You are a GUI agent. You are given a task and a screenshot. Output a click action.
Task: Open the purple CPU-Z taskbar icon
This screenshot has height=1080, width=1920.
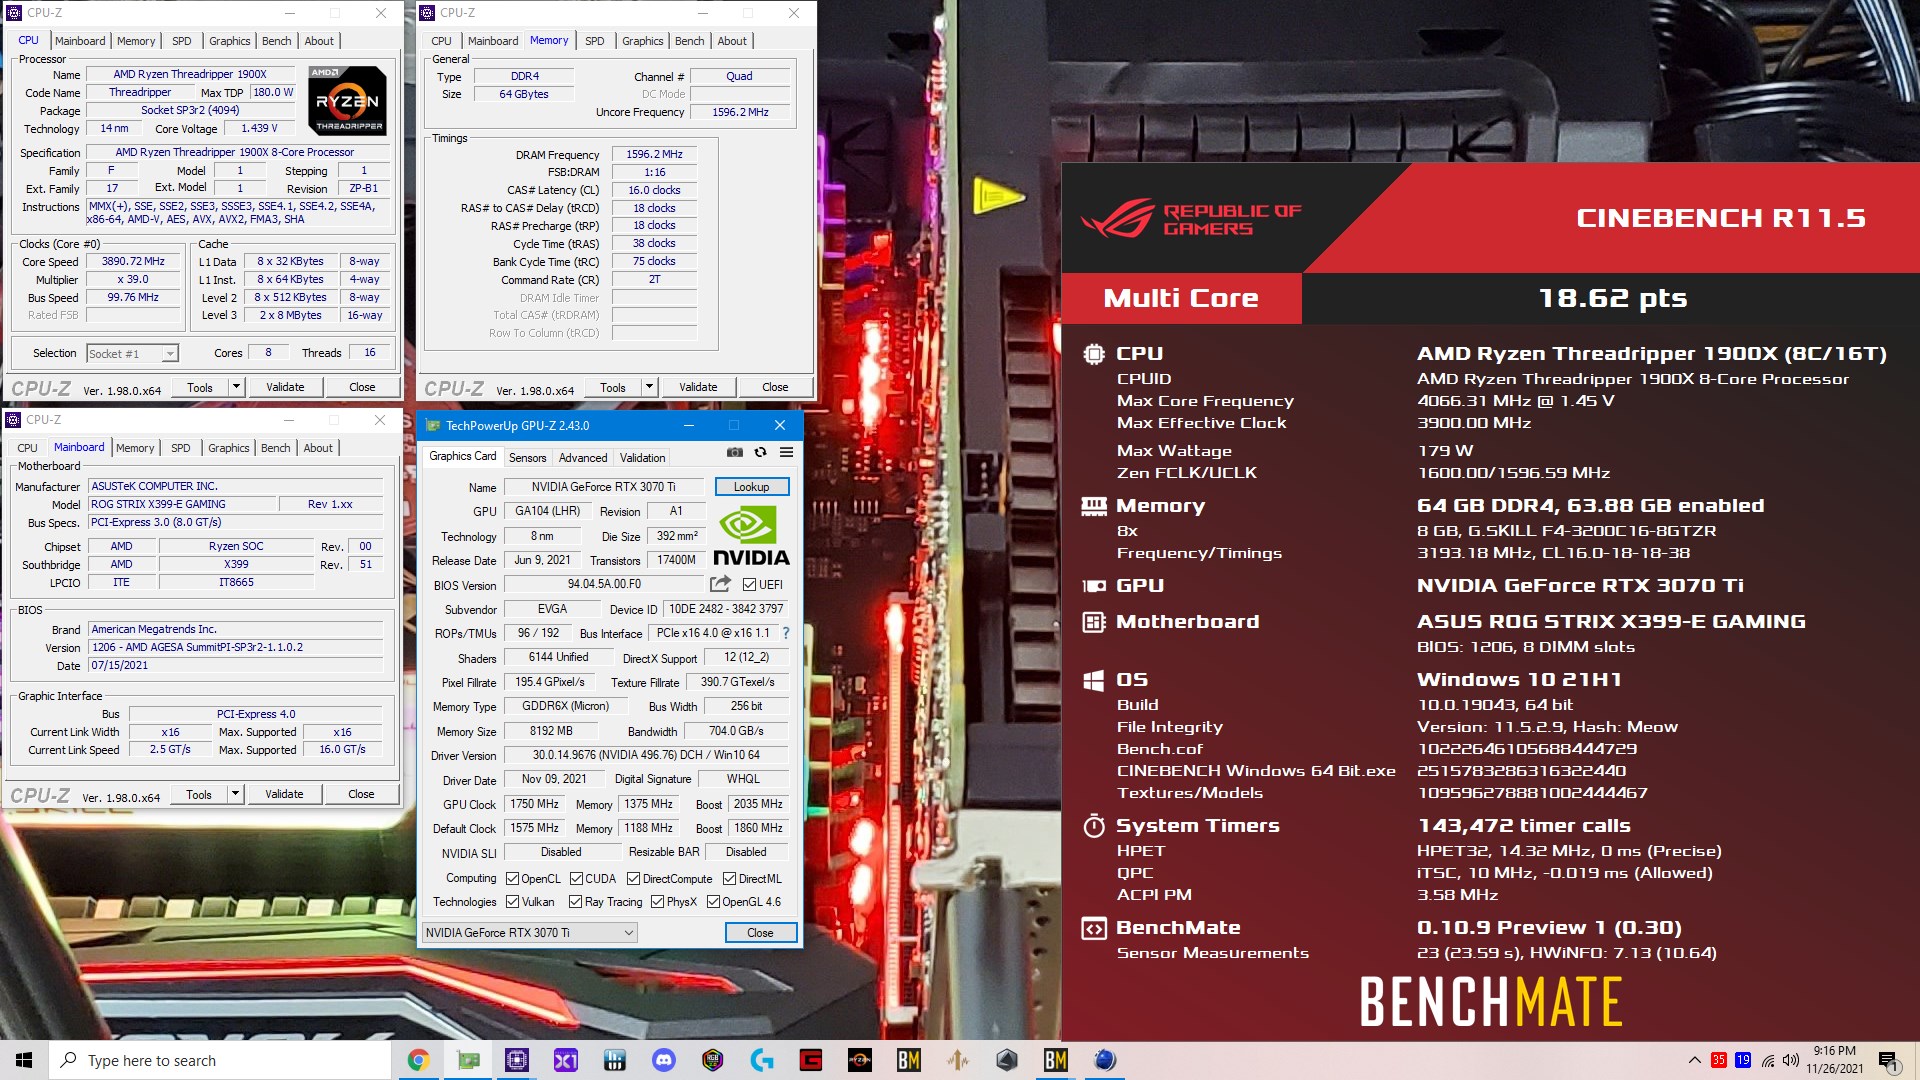(x=517, y=1060)
